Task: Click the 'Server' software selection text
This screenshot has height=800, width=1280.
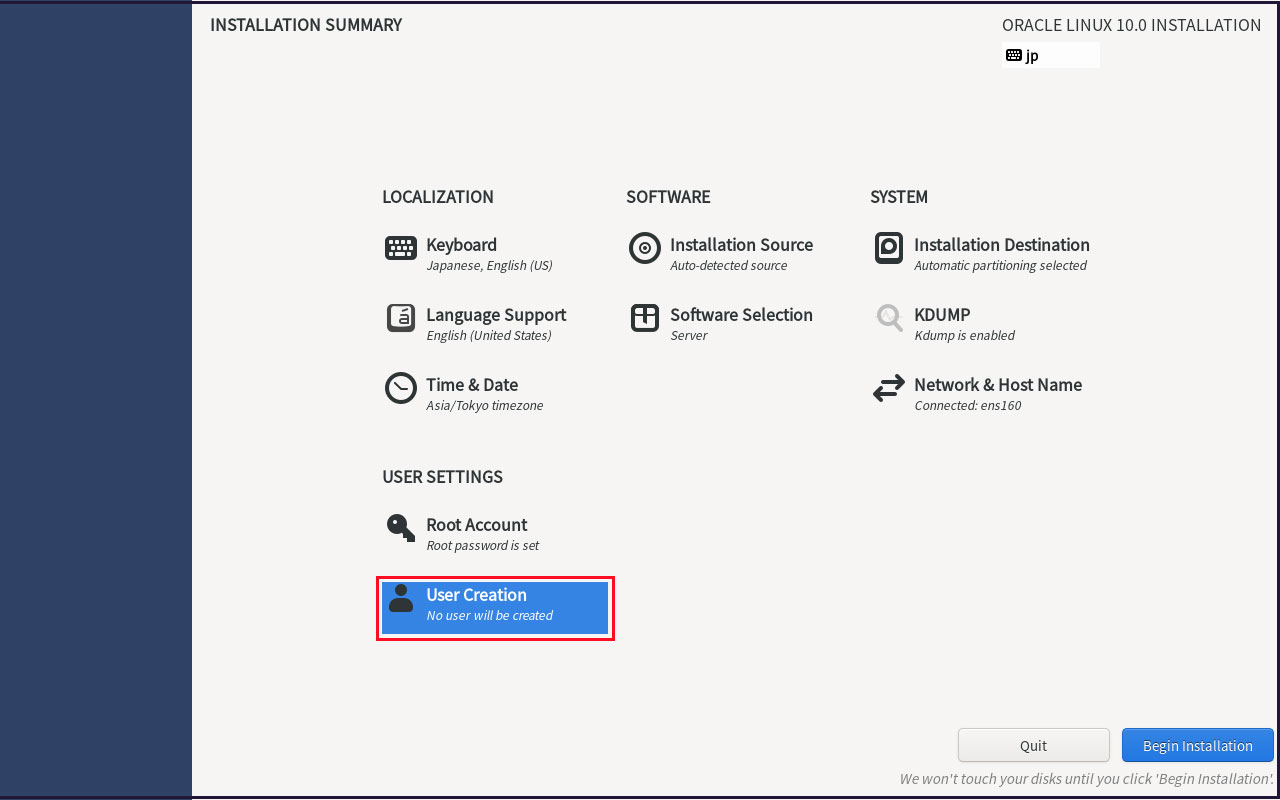Action: tap(689, 336)
